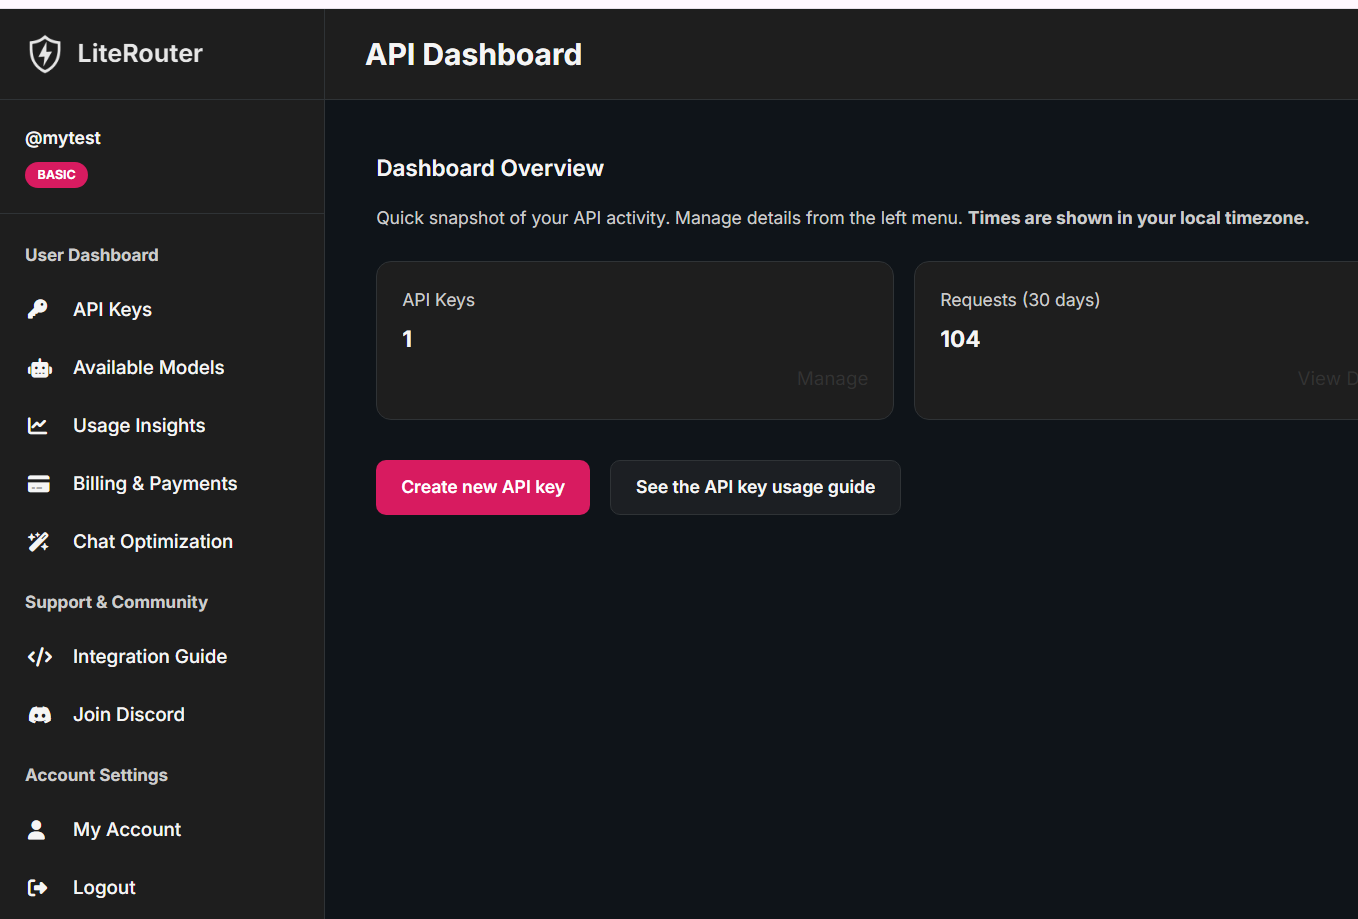
Task: Open the API key usage guide
Action: (755, 487)
